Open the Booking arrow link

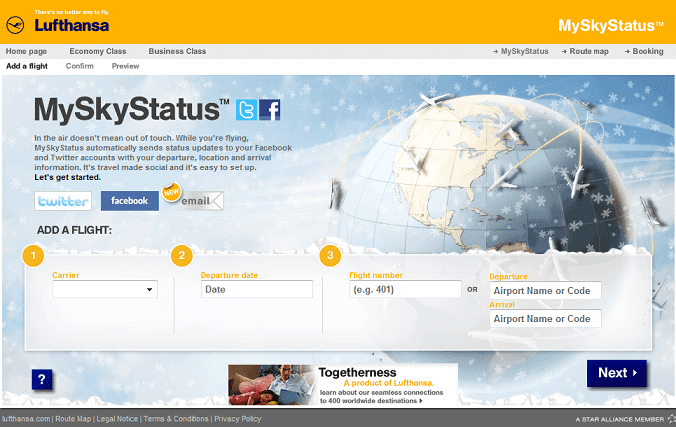pos(644,51)
